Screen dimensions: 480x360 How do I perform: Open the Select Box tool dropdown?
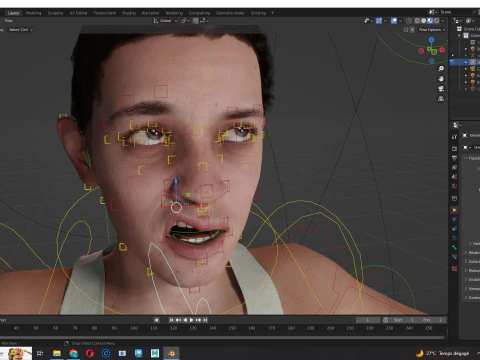pos(21,30)
